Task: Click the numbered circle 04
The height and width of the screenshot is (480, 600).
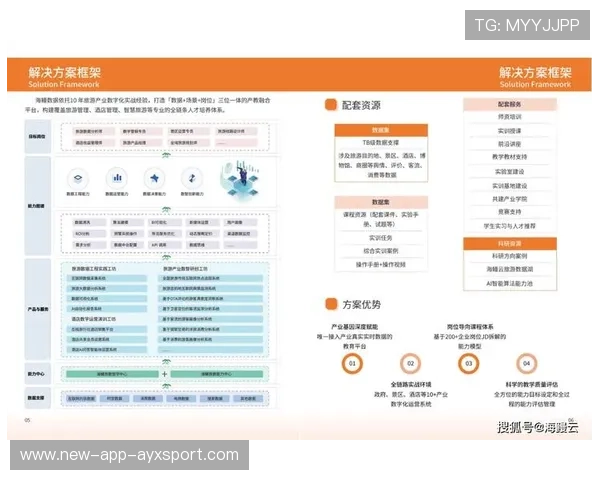Action: (527, 363)
